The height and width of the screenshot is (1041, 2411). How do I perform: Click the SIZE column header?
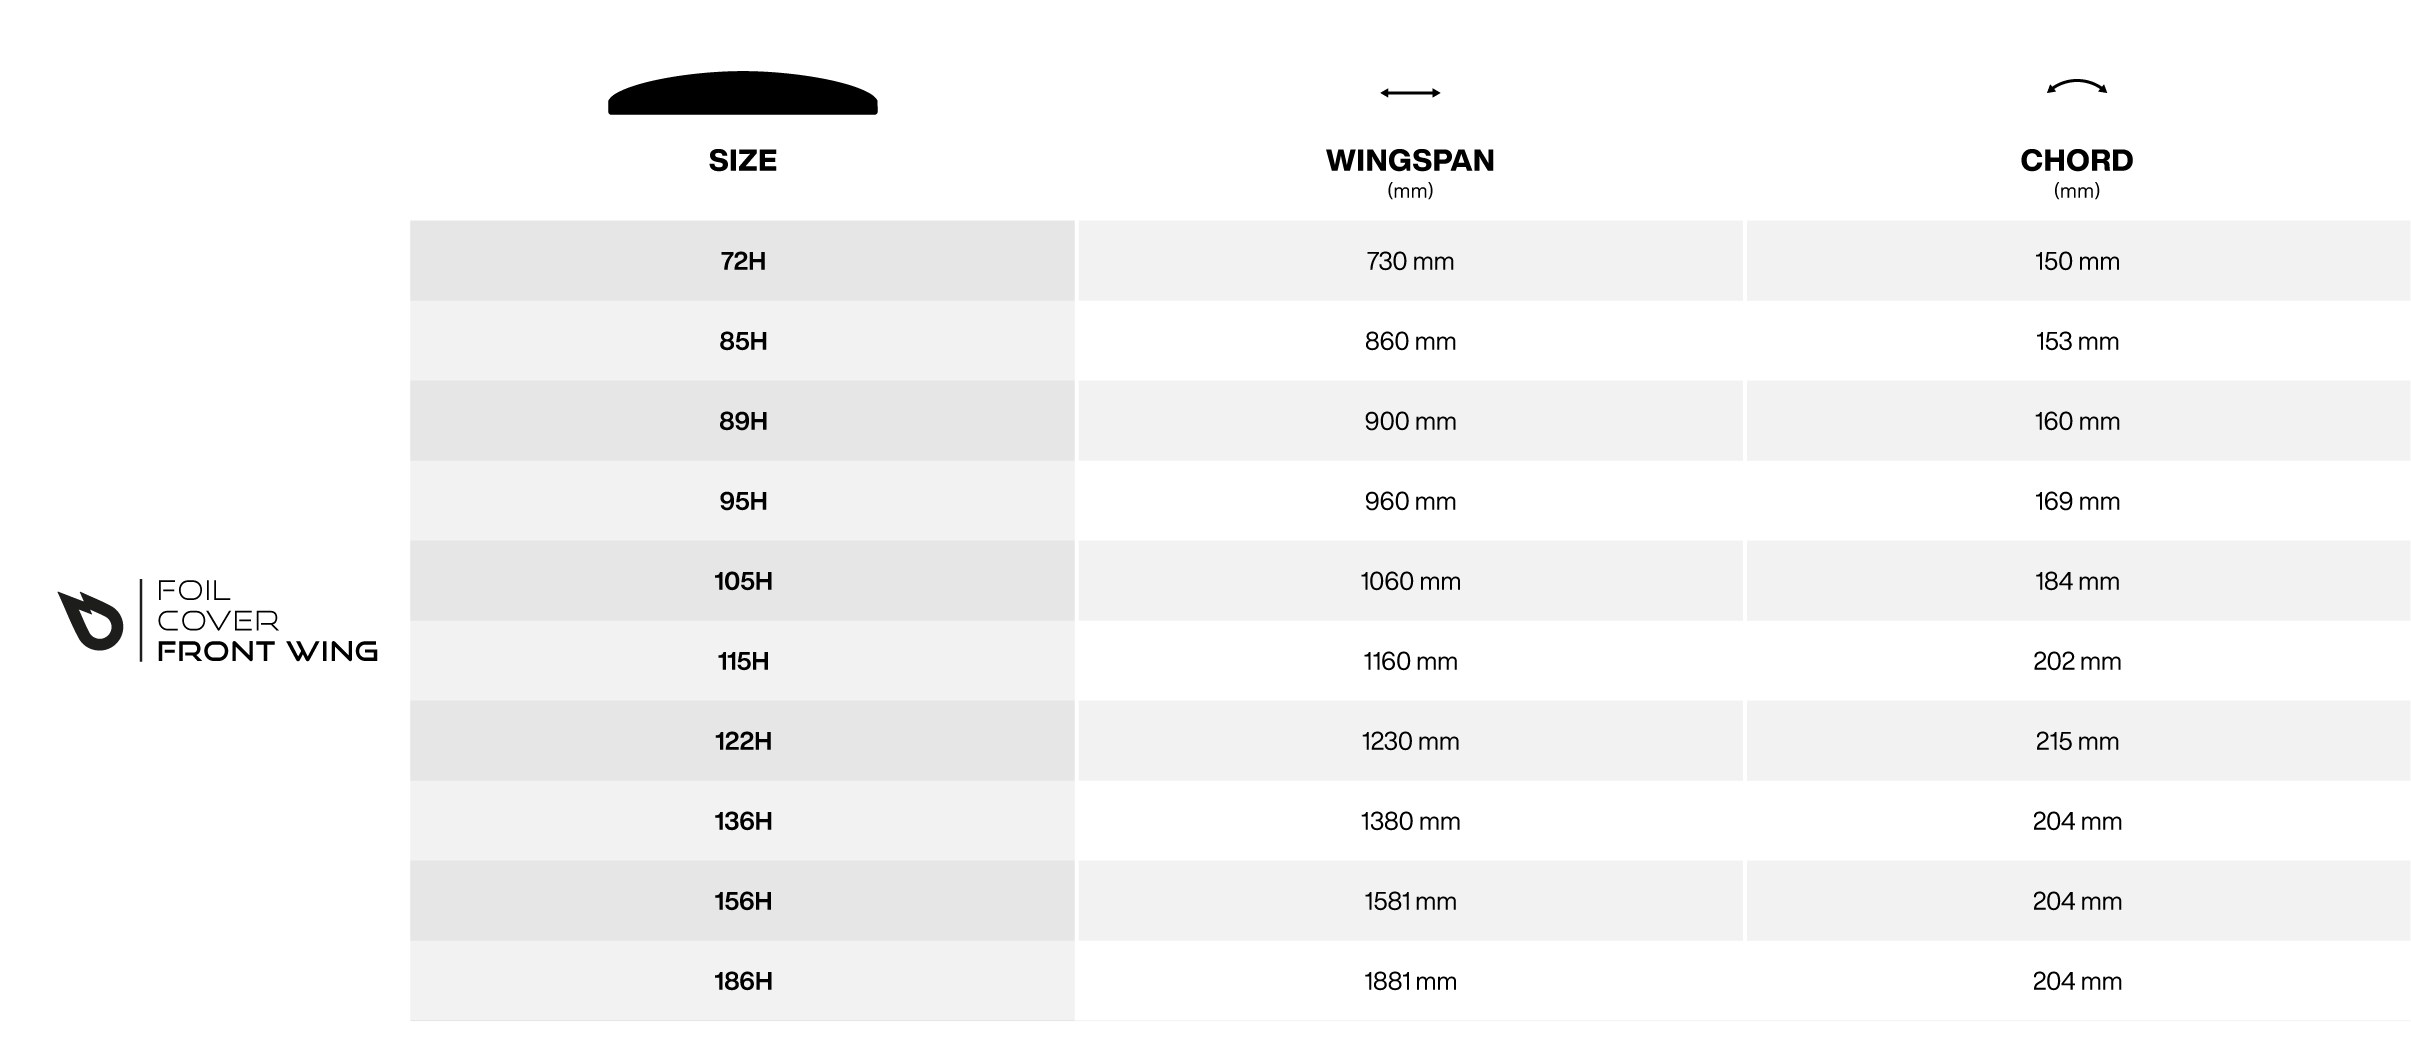click(x=742, y=160)
